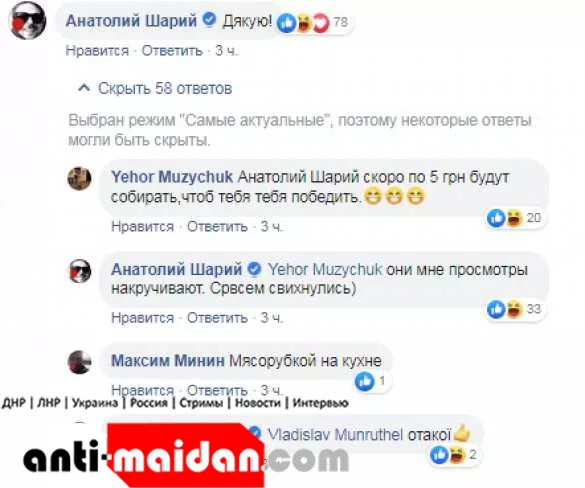Viewport: 585px width, 488px height.
Task: Click the like icon on Максим Минин's comment
Action: pos(365,382)
